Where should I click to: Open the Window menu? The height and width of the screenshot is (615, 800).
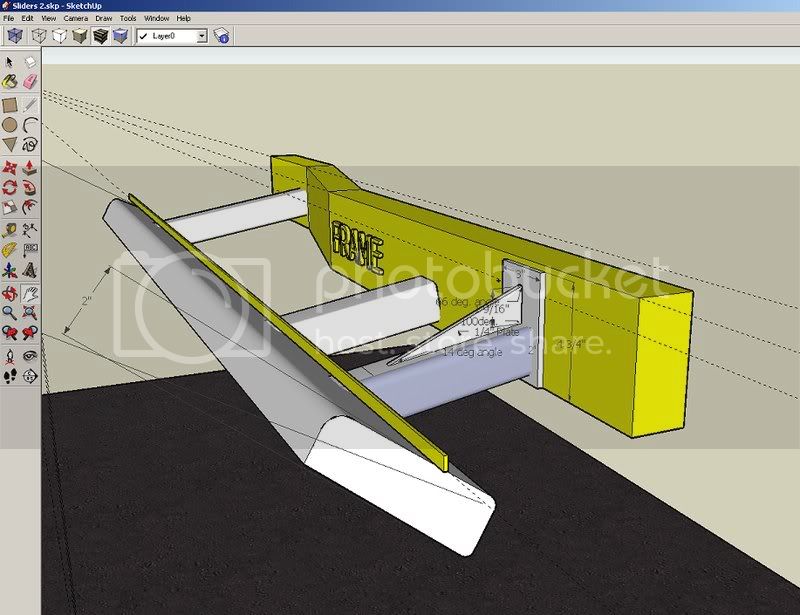[156, 18]
